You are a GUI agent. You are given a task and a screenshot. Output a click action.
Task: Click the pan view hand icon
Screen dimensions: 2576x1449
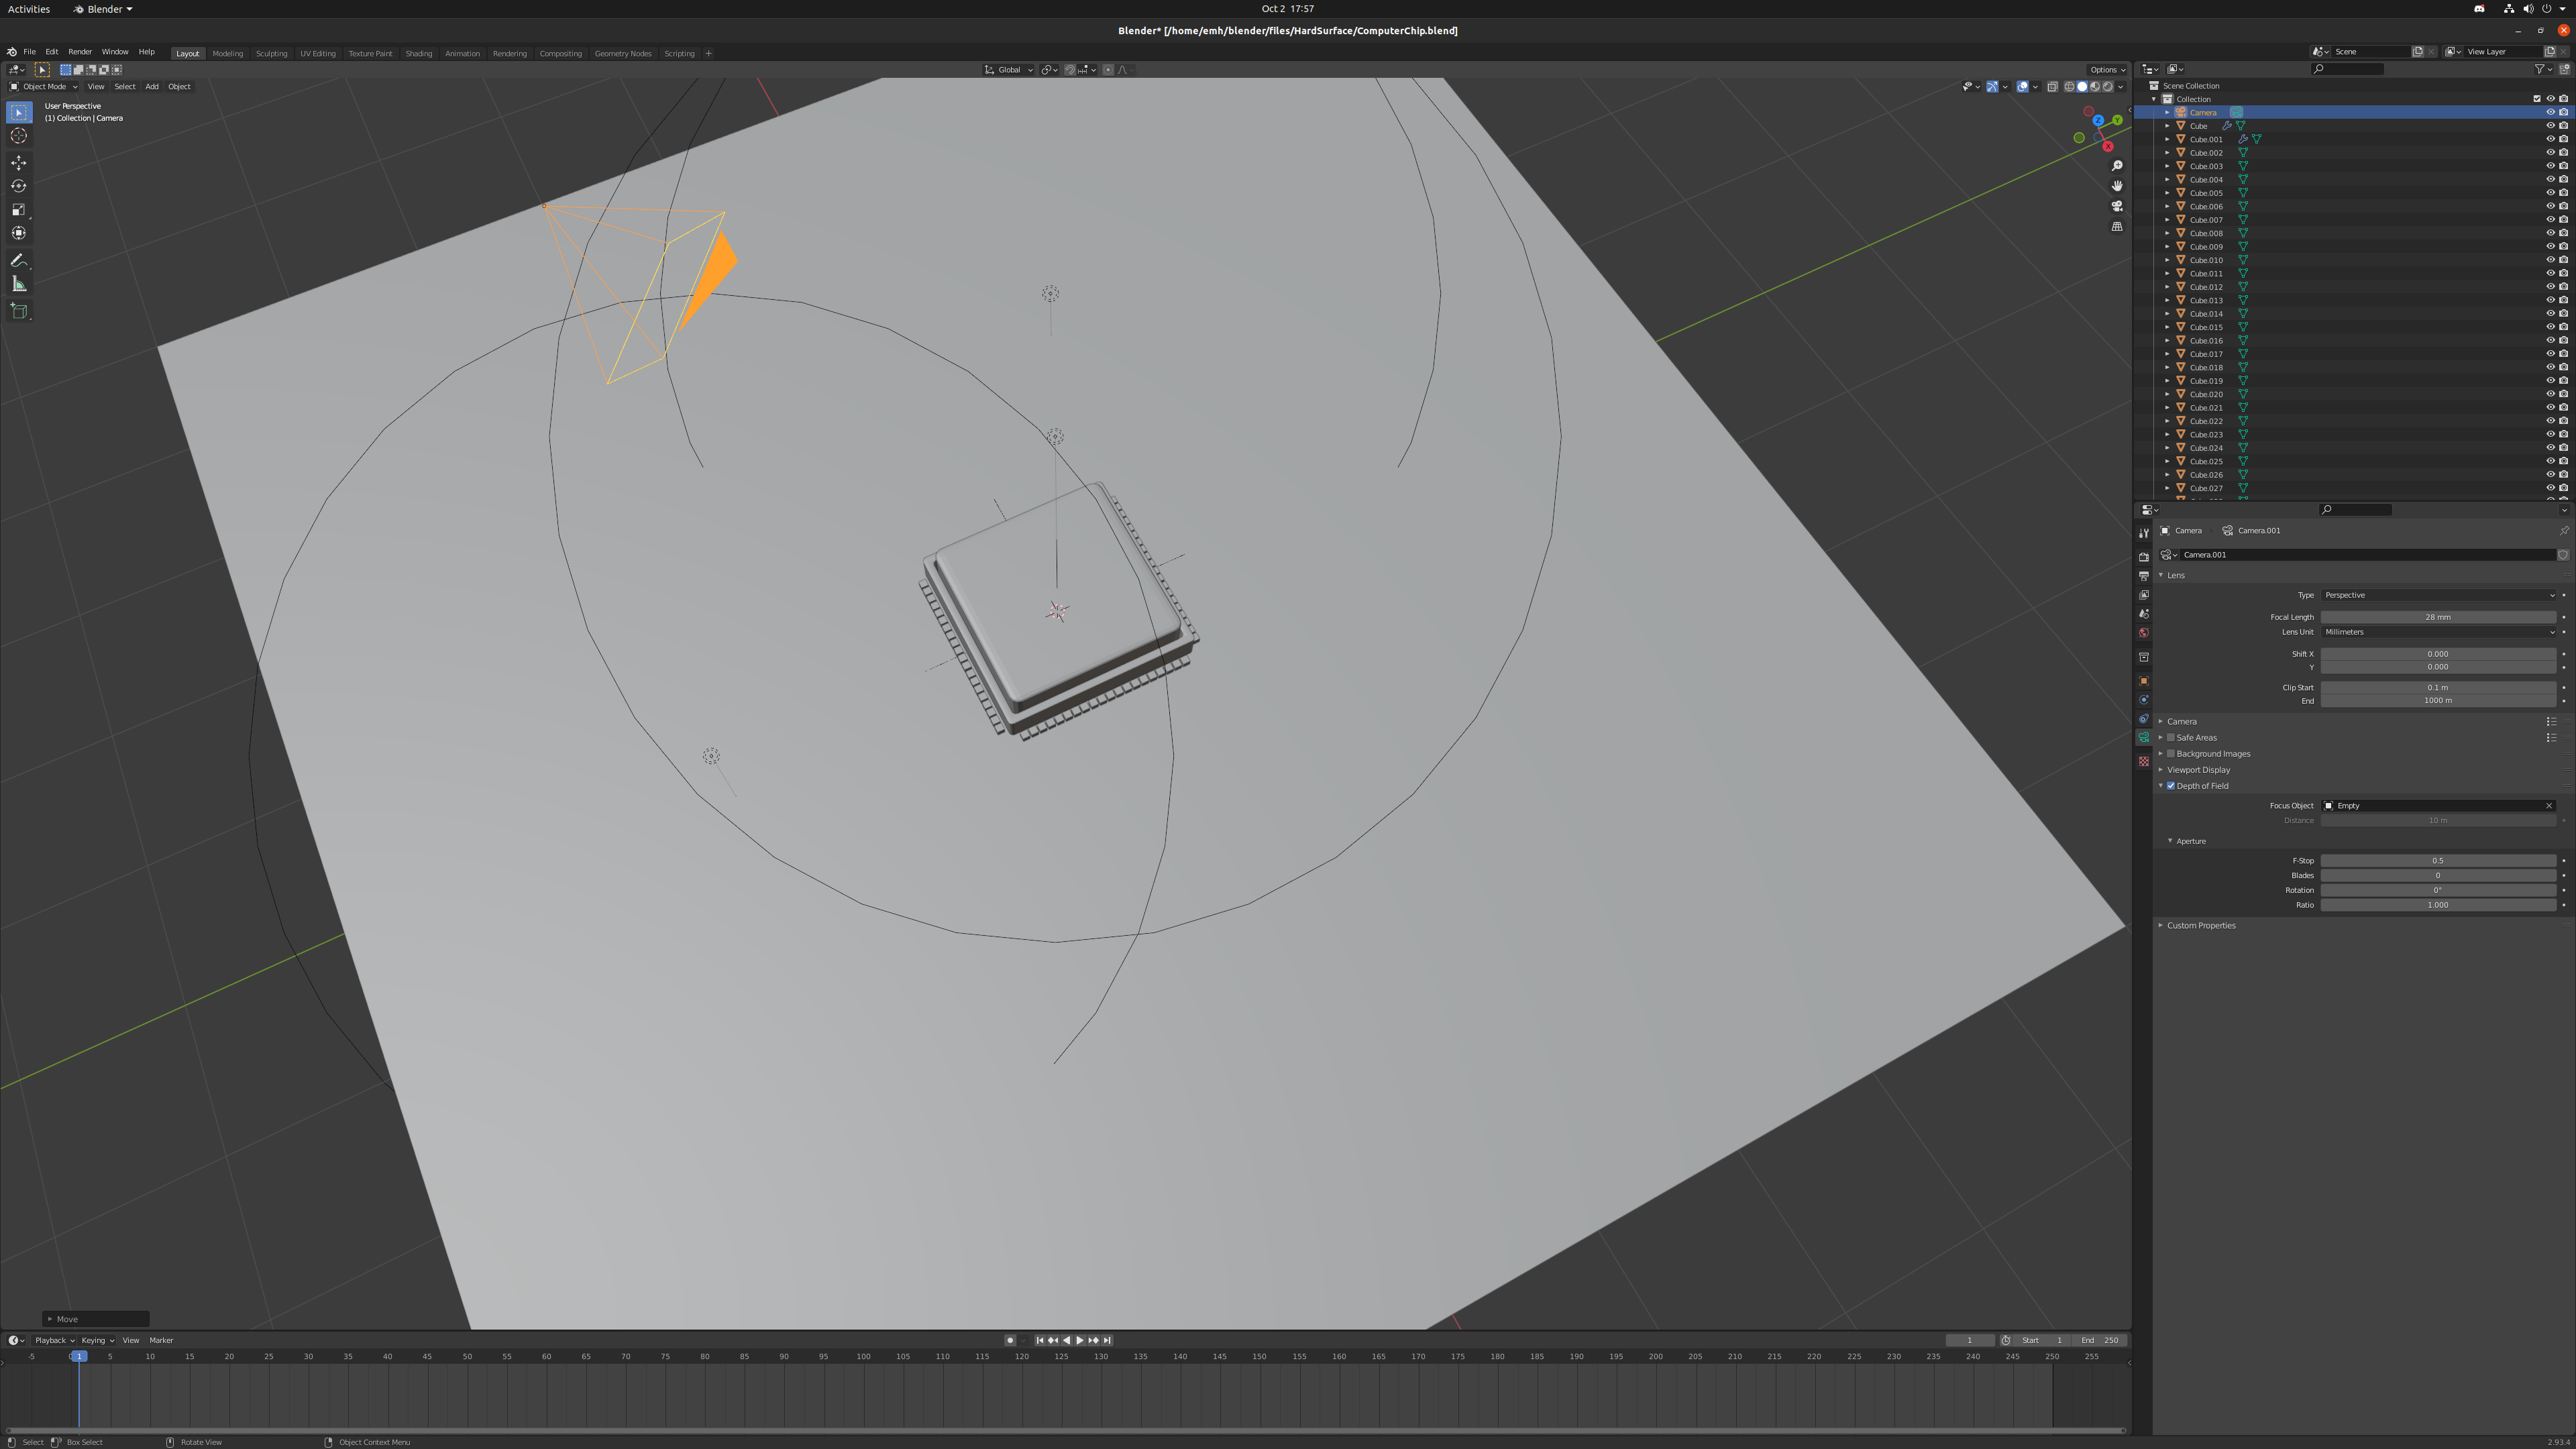[x=2117, y=186]
